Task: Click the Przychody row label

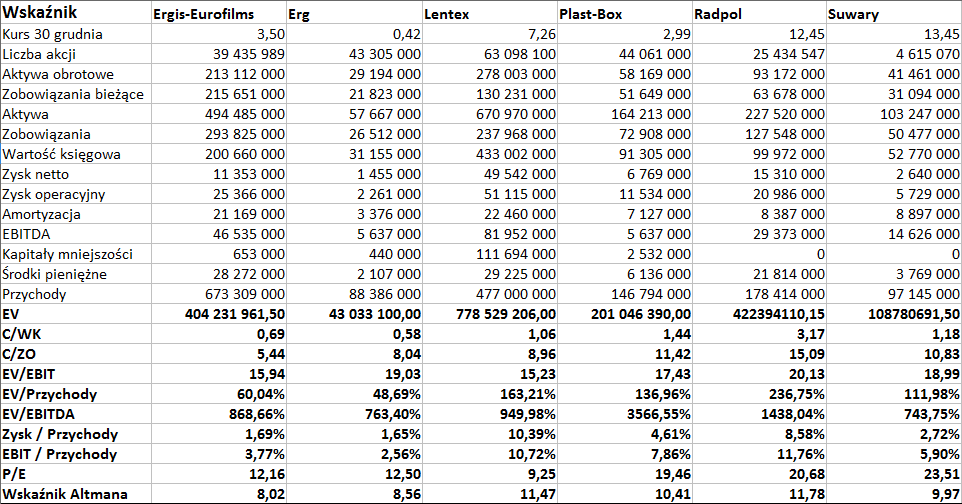Action: (75, 294)
